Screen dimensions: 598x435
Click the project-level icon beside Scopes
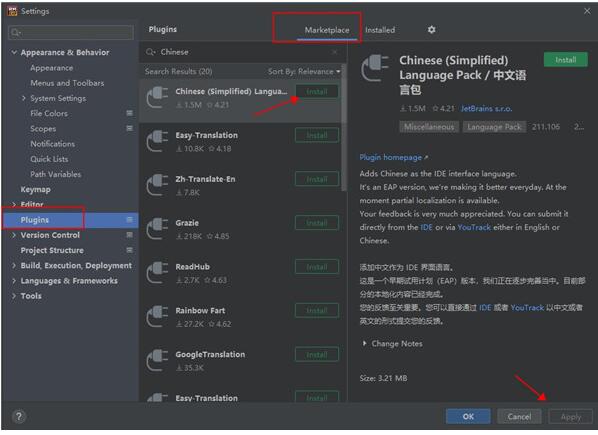tap(129, 128)
